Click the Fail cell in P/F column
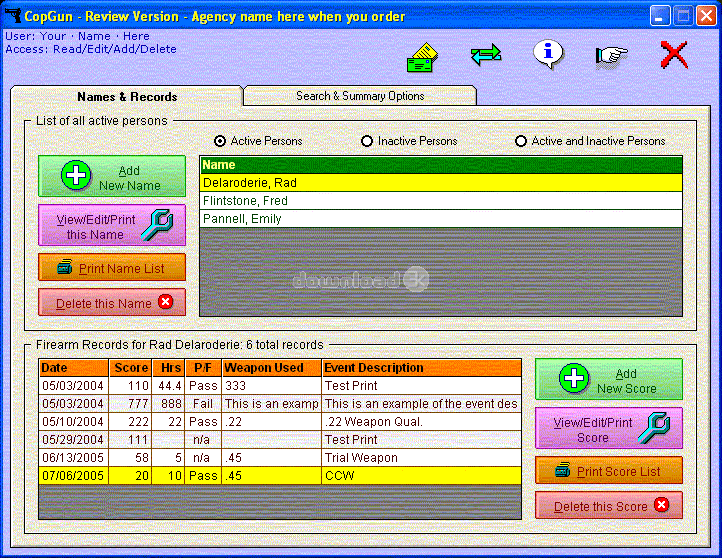The width and height of the screenshot is (722, 558). point(203,404)
